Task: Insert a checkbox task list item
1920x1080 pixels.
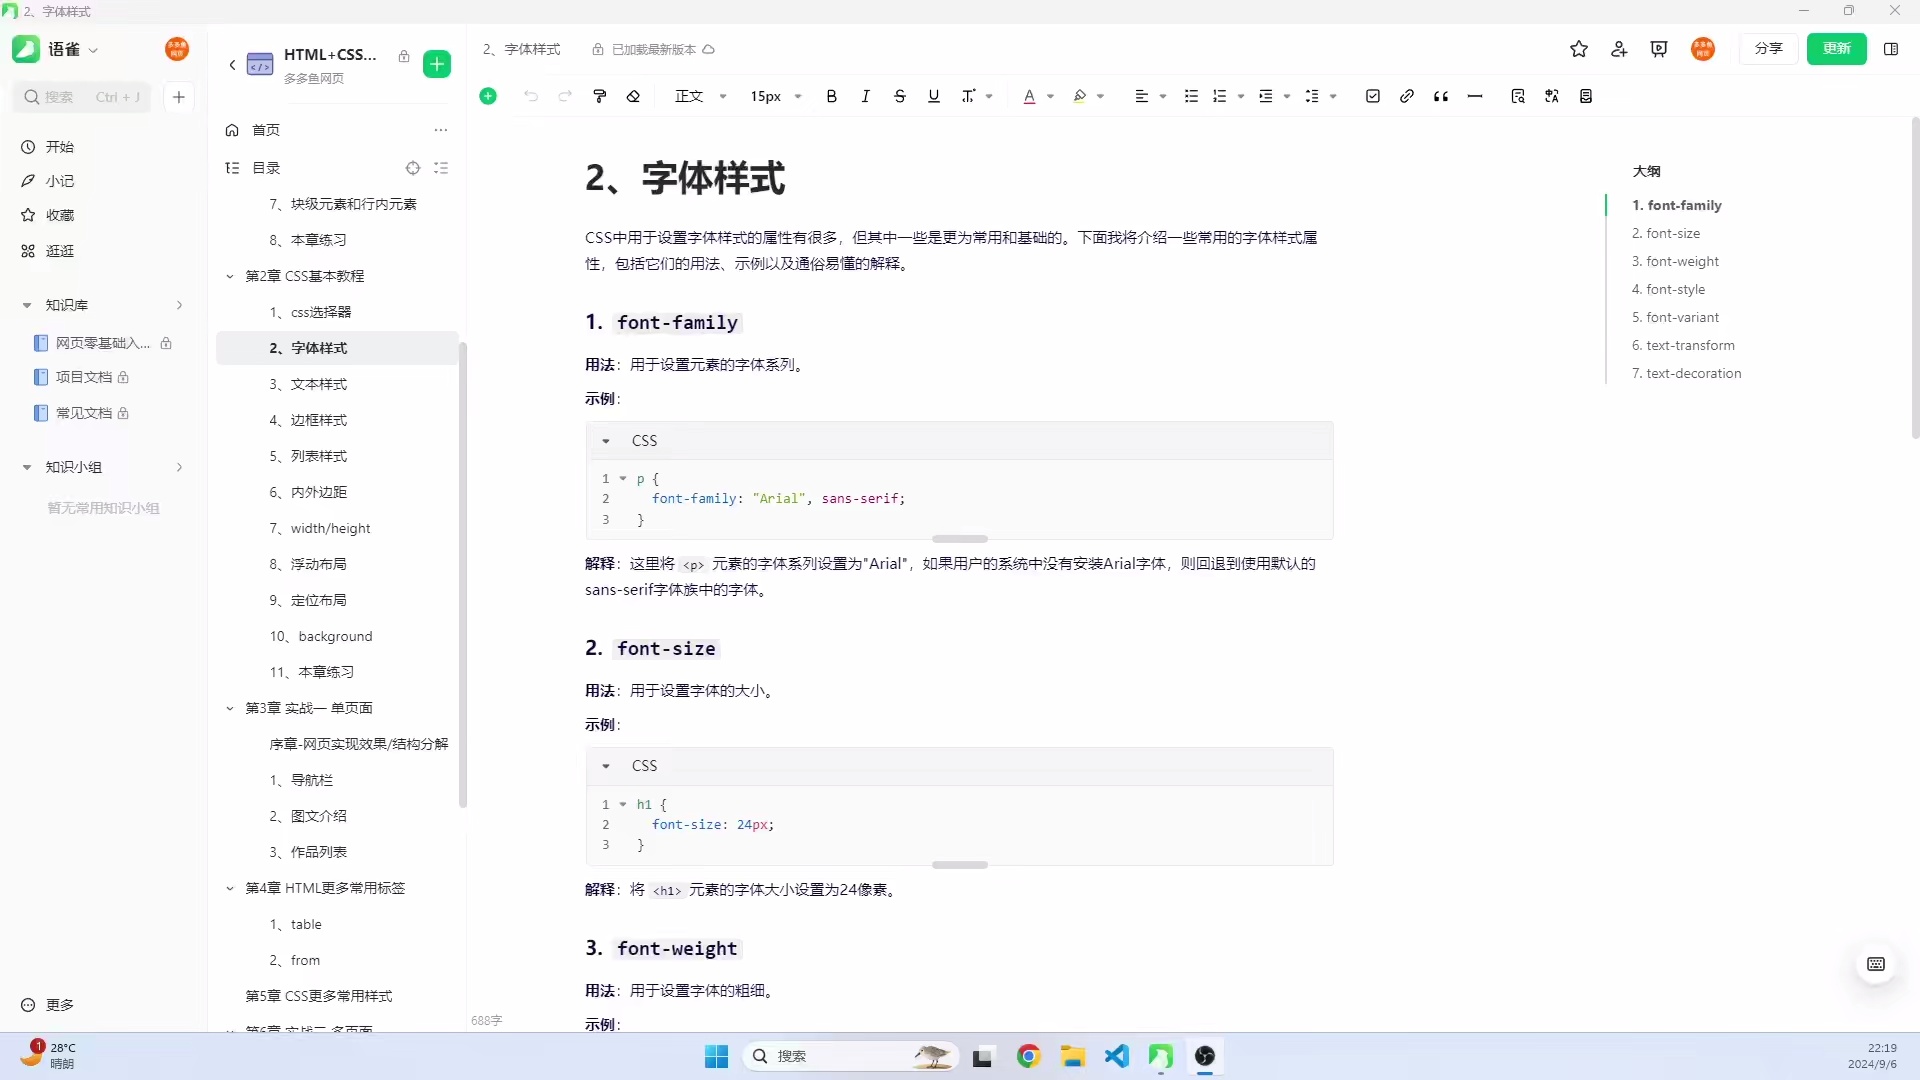Action: (1373, 96)
